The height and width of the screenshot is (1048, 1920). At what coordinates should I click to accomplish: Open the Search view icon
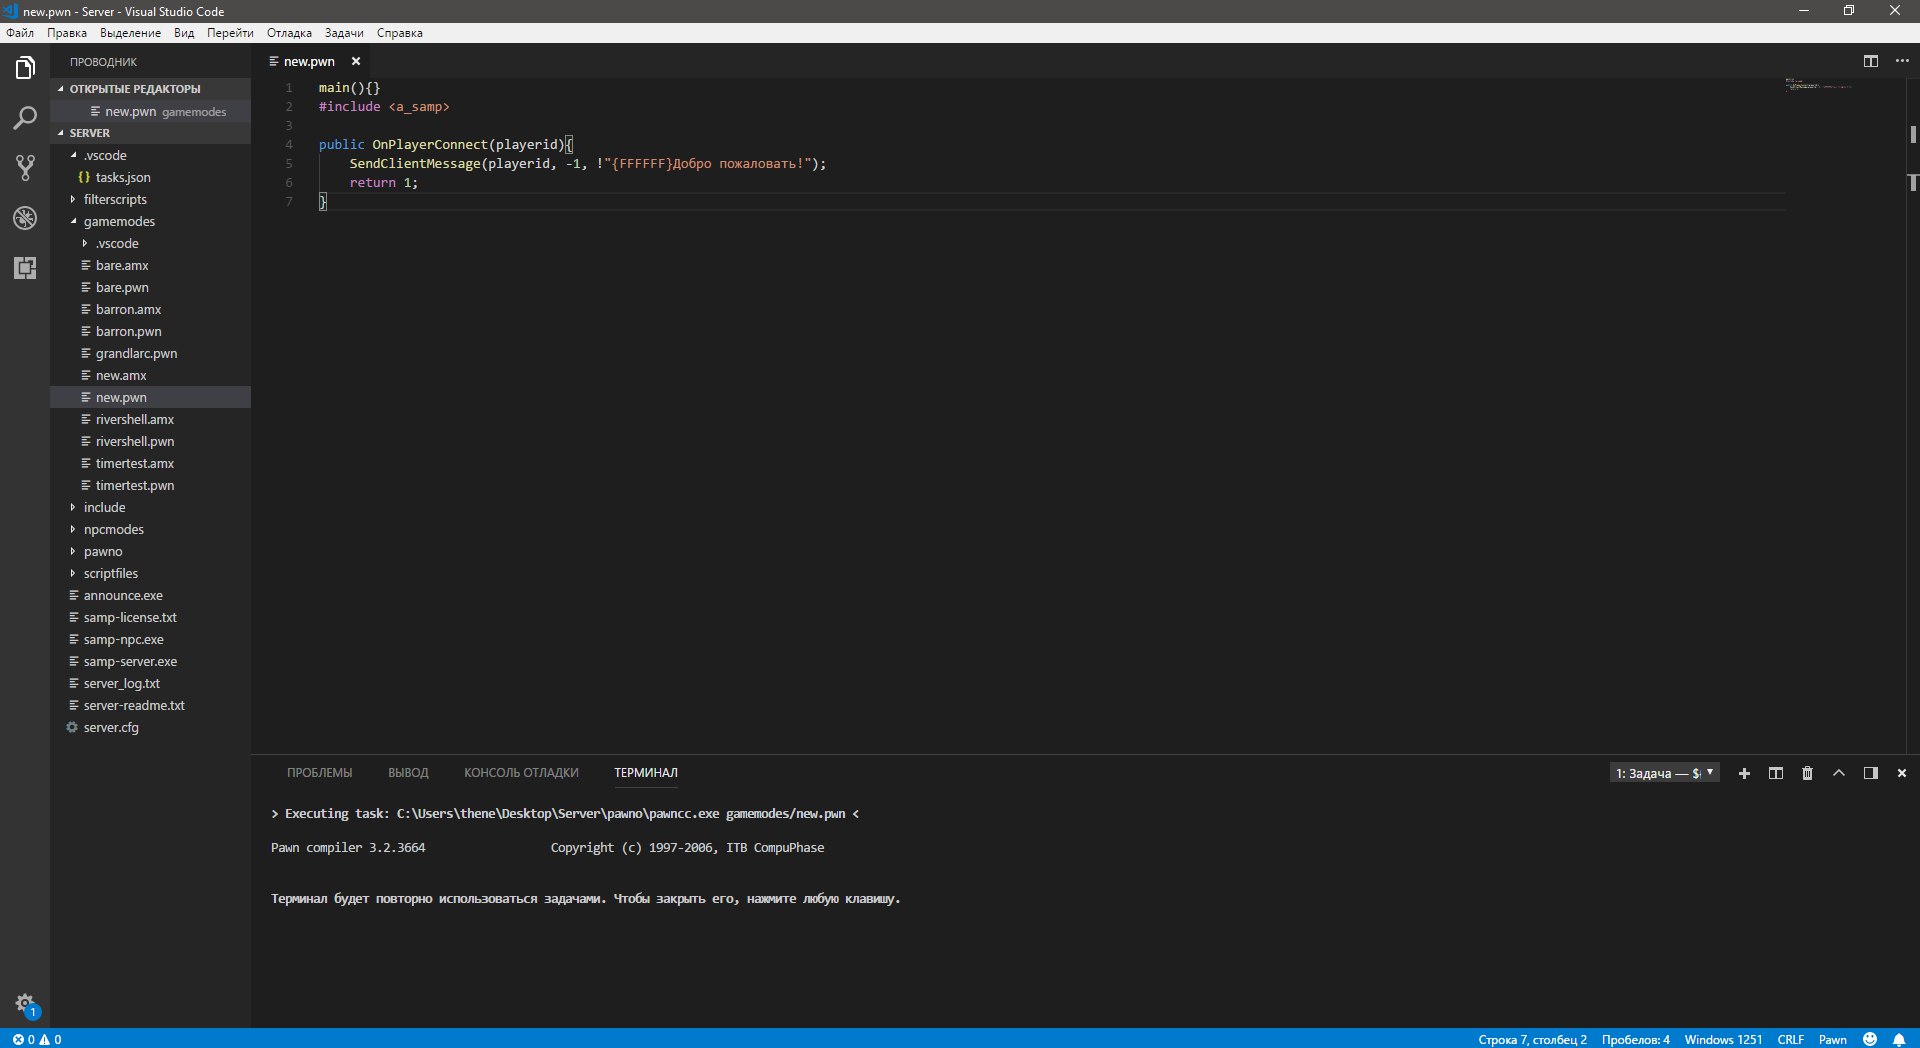click(x=25, y=118)
